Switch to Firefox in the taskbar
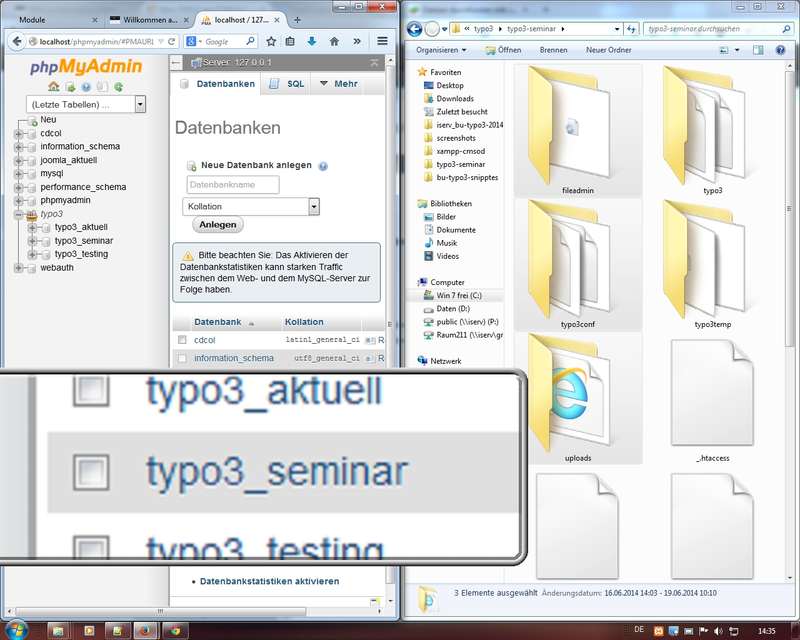 pyautogui.click(x=145, y=631)
